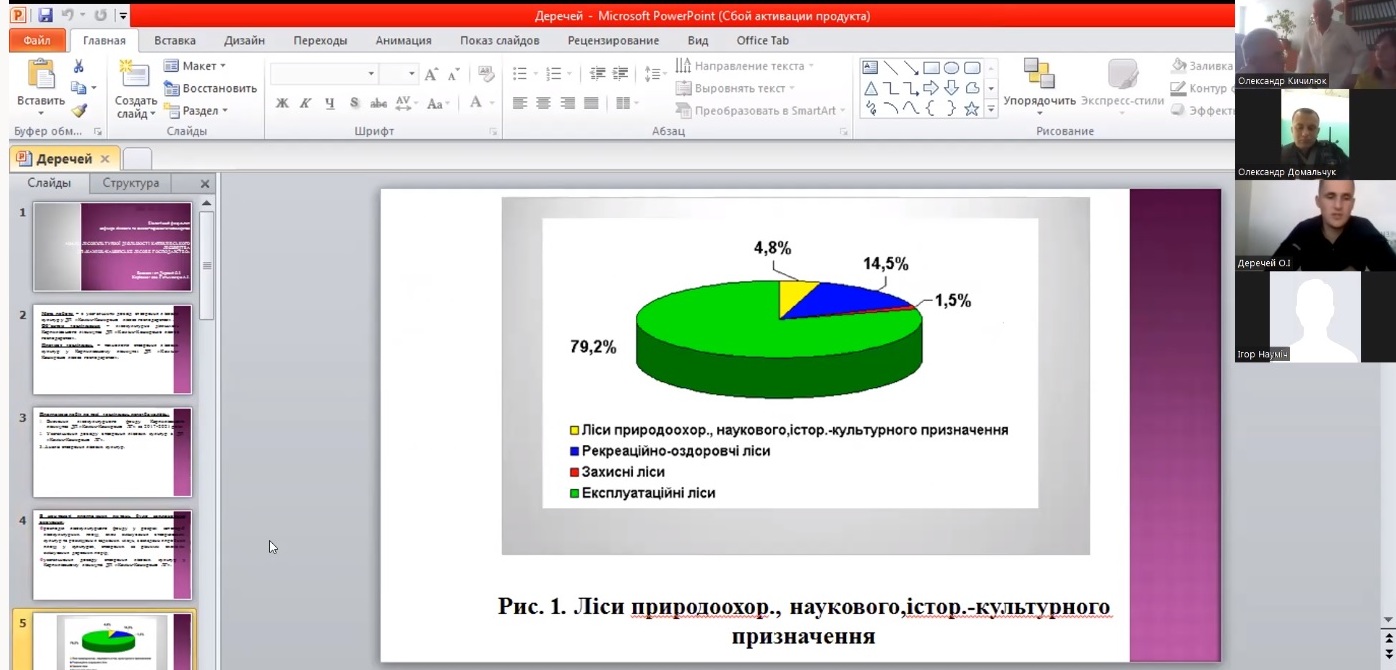The width and height of the screenshot is (1396, 670).
Task: Apply bold formatting with the Ж icon
Action: [x=281, y=103]
